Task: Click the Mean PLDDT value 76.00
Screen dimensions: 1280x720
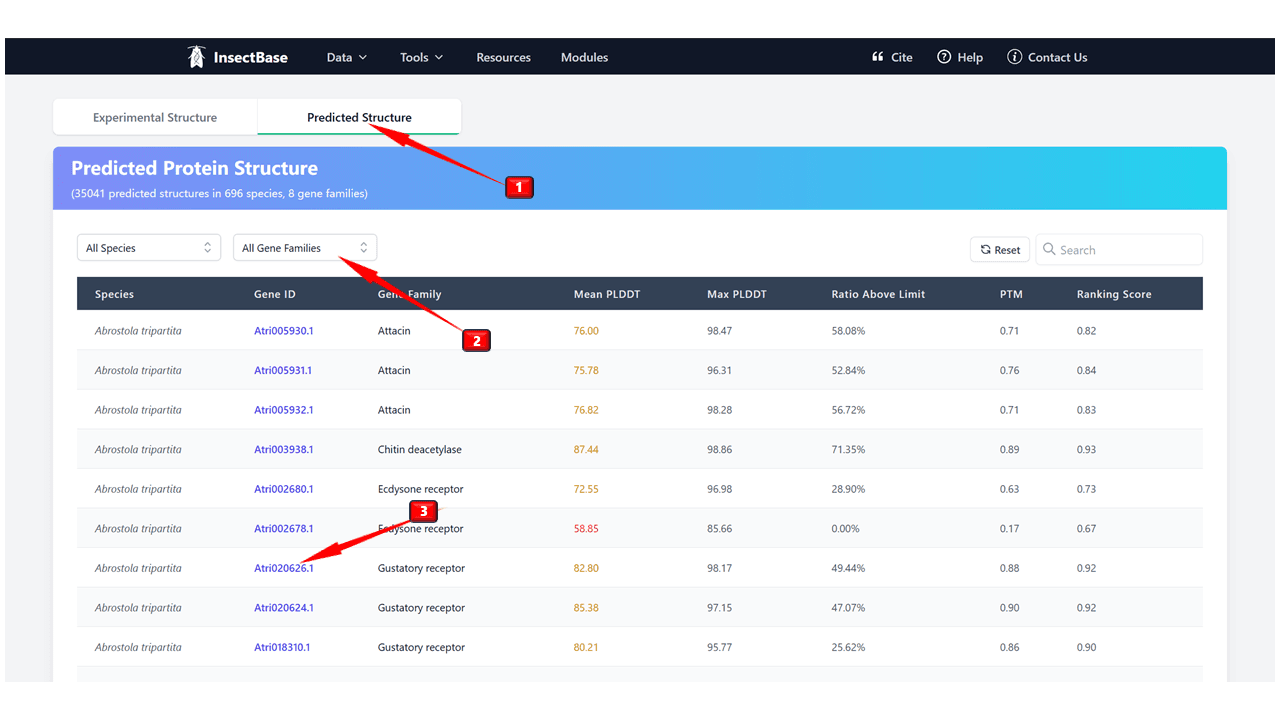Action: click(586, 331)
